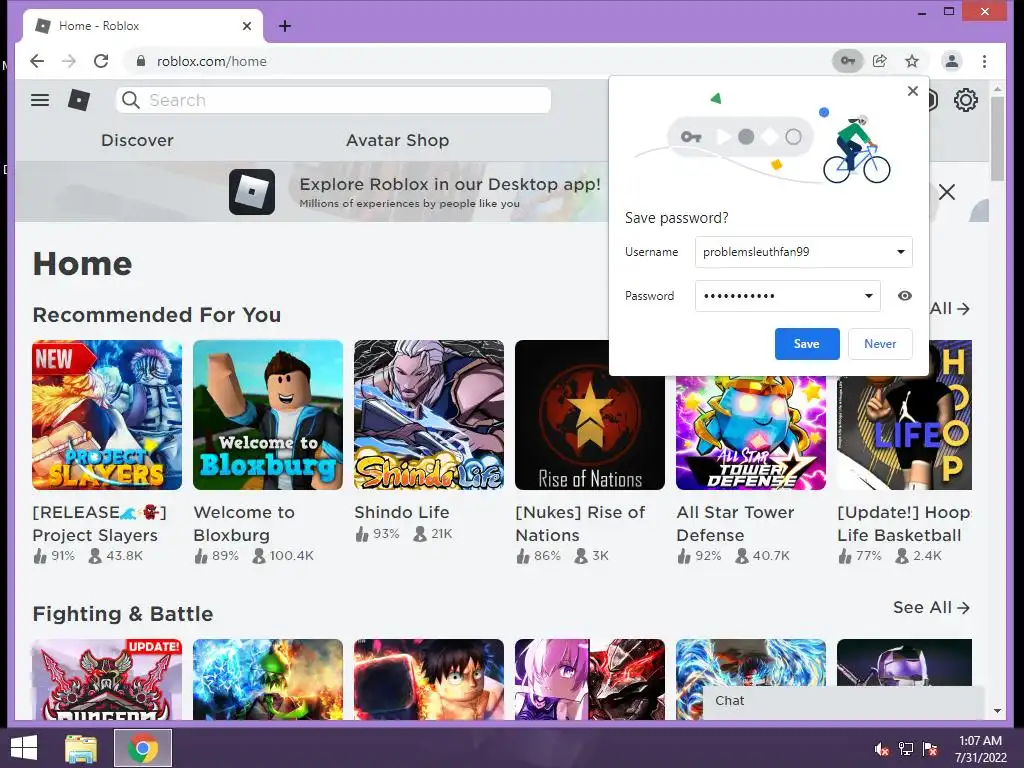The height and width of the screenshot is (768, 1024).
Task: Click the Recommended For You heading
Action: tap(157, 315)
